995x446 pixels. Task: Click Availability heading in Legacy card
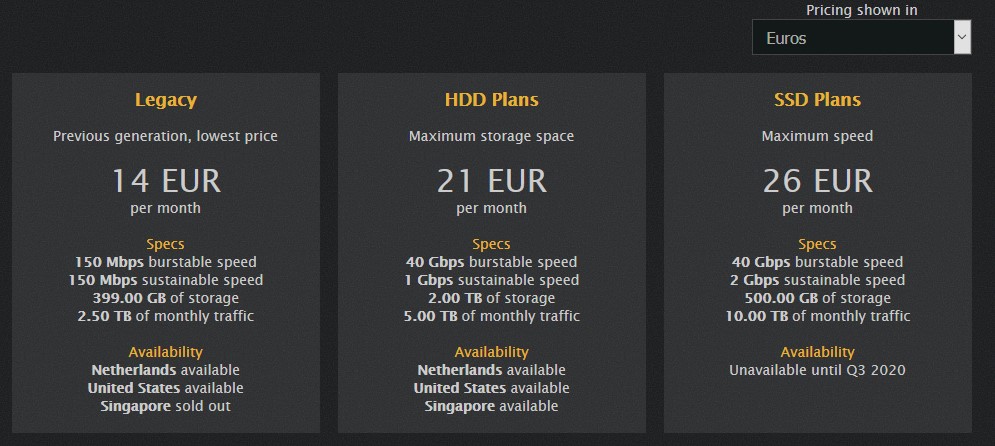pos(166,352)
